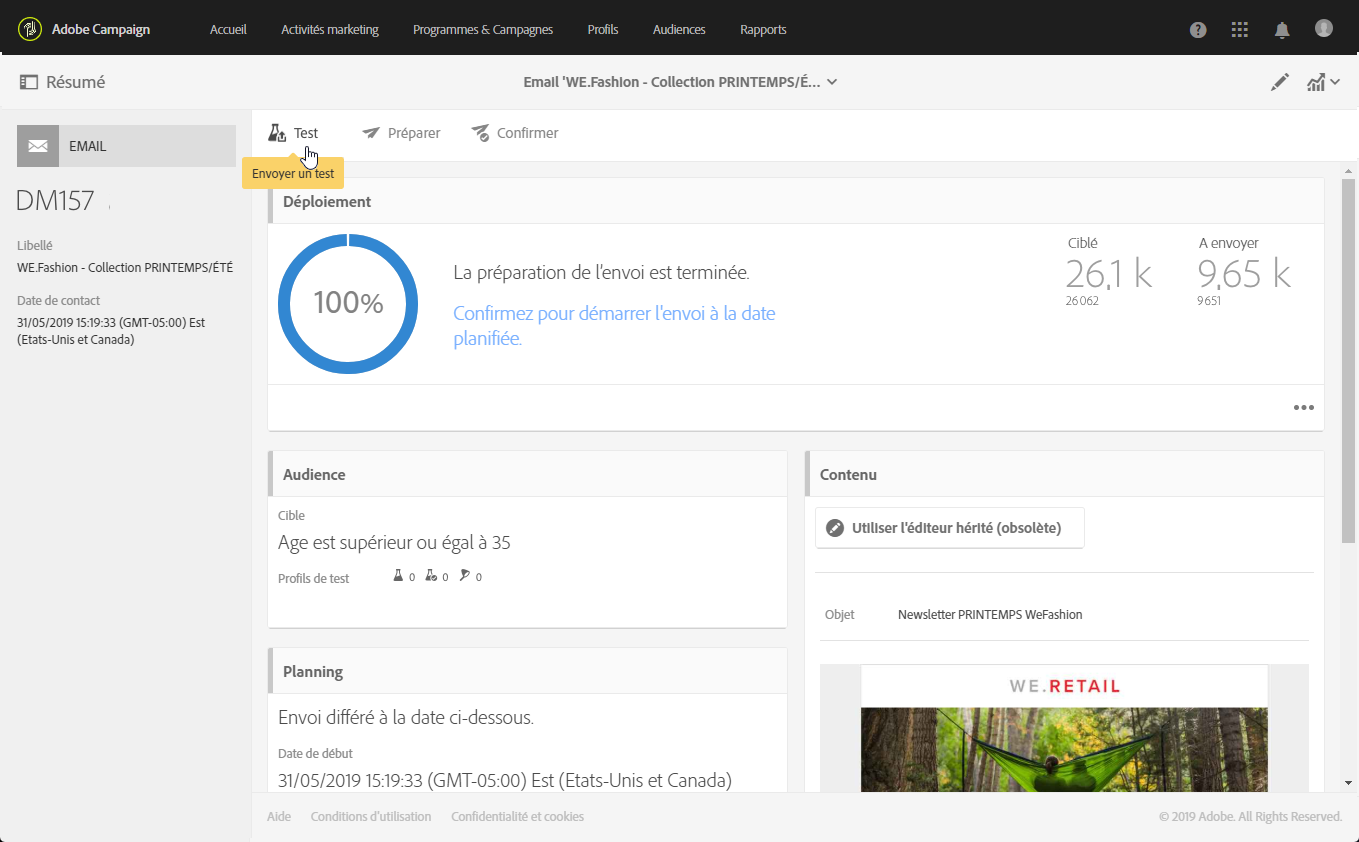Viewport: 1359px width, 842px height.
Task: Toggle the Résumé side panel icon
Action: click(28, 82)
